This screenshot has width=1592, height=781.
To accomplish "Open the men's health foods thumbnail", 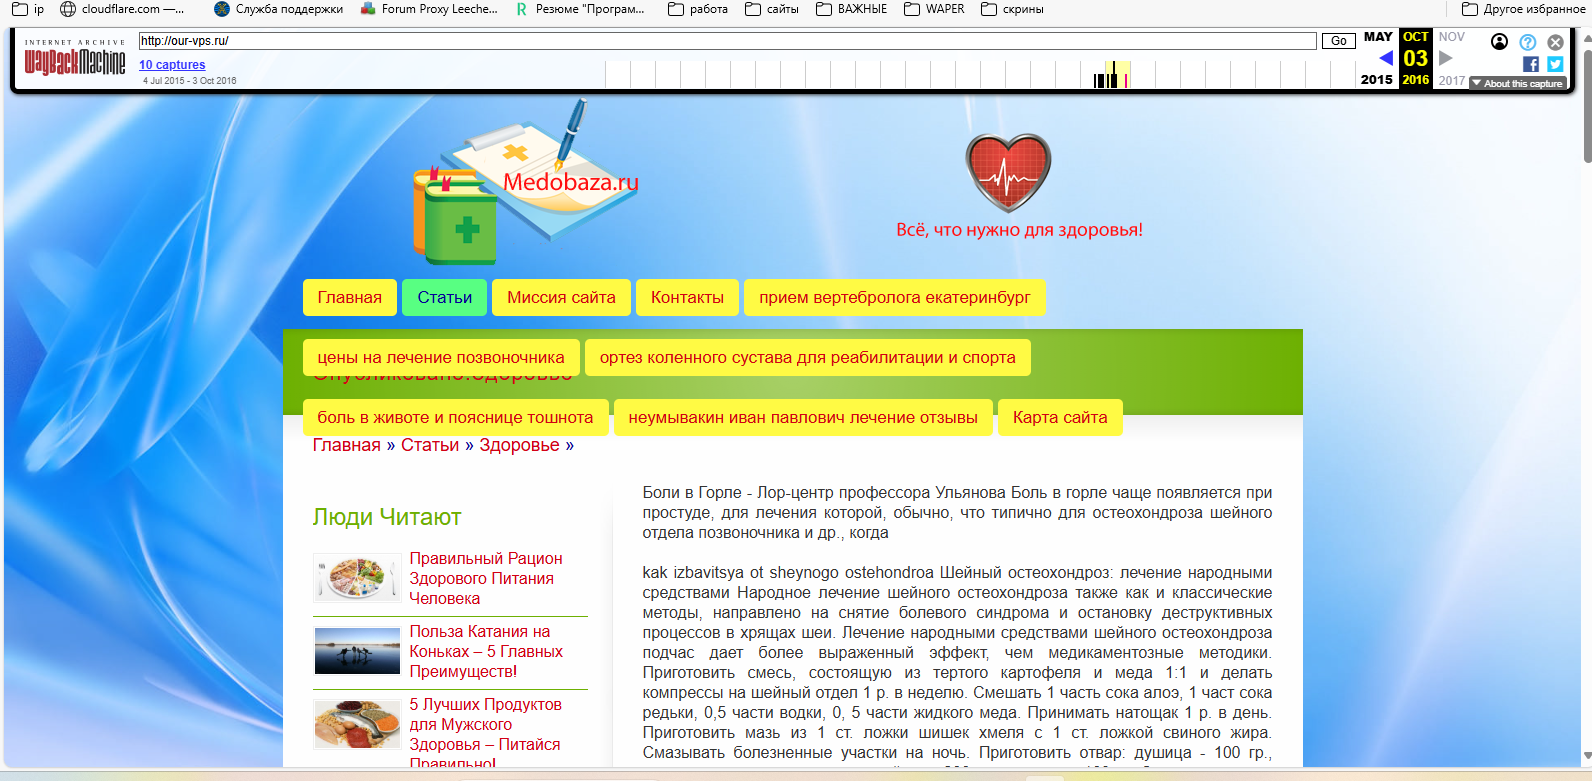I will (x=357, y=724).
